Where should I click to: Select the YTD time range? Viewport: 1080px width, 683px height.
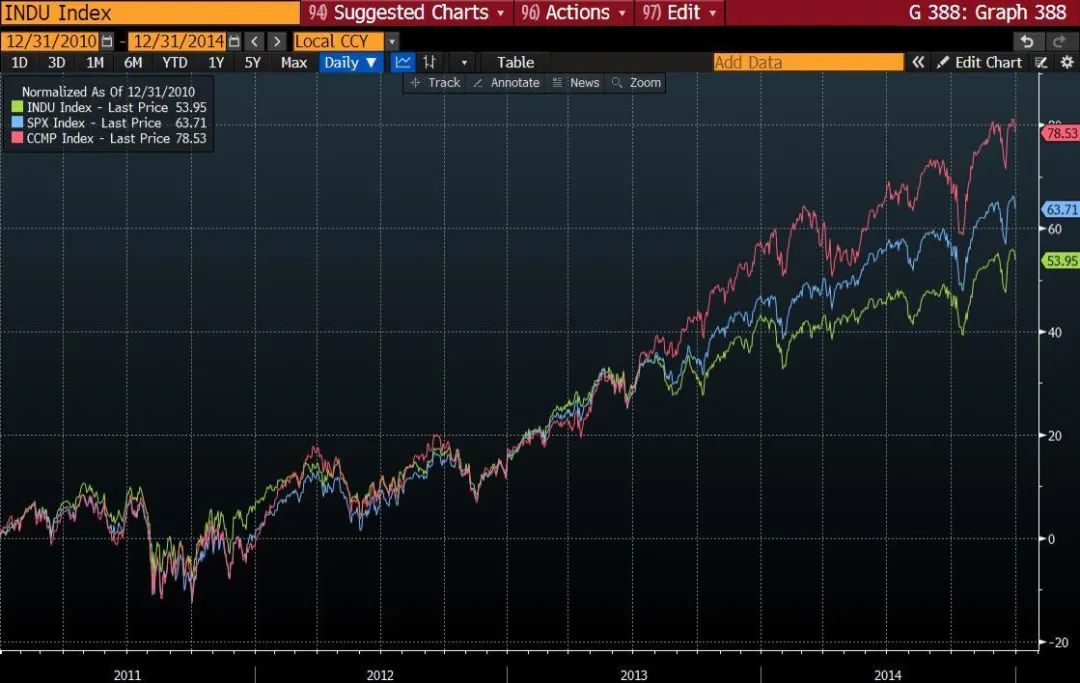click(174, 63)
